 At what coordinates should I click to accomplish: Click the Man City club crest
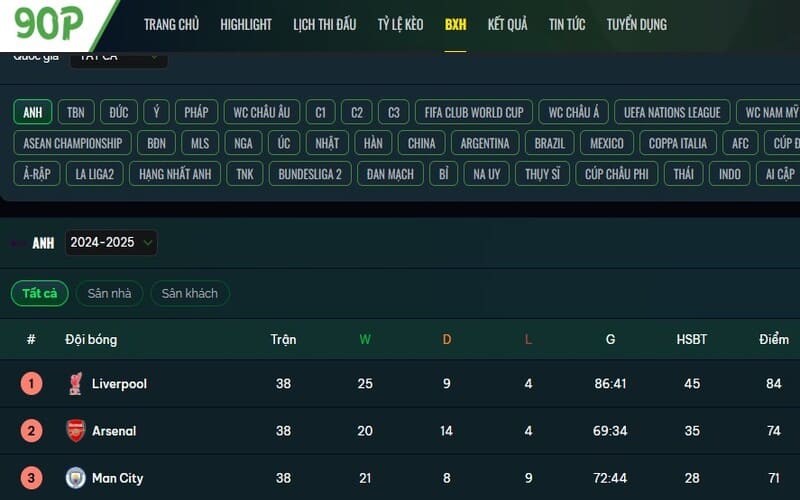tap(76, 478)
